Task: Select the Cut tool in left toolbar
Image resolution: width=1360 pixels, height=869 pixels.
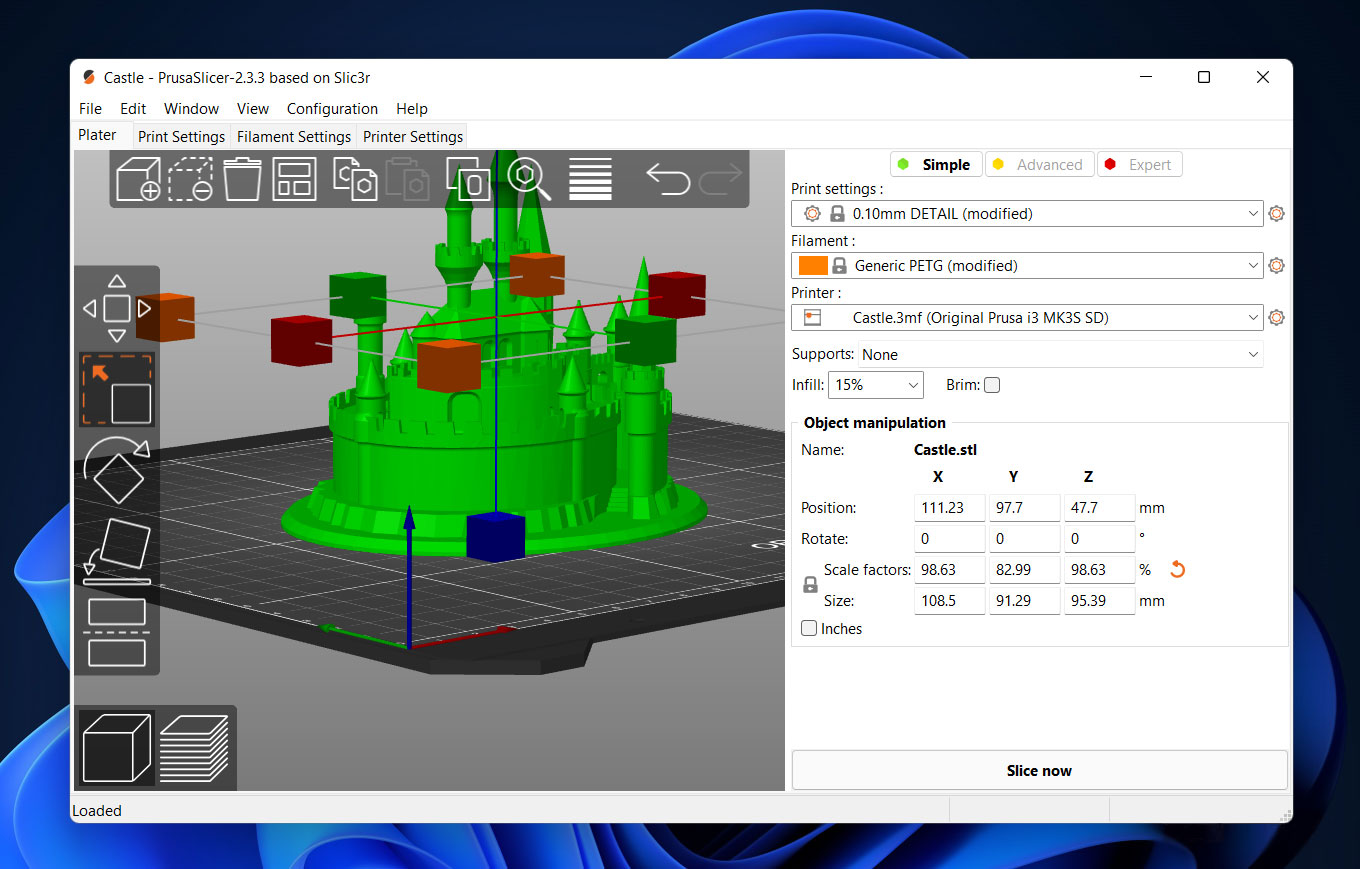Action: tap(117, 632)
